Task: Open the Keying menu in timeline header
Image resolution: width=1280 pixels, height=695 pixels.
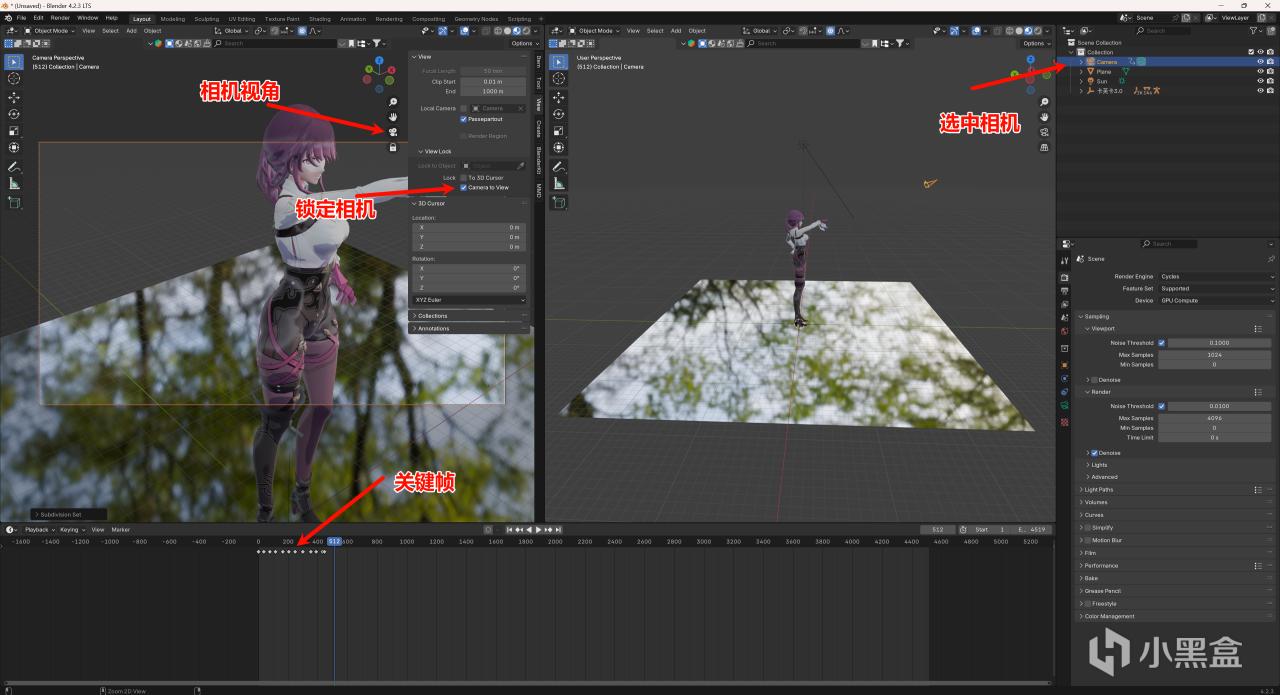Action: pyautogui.click(x=69, y=529)
